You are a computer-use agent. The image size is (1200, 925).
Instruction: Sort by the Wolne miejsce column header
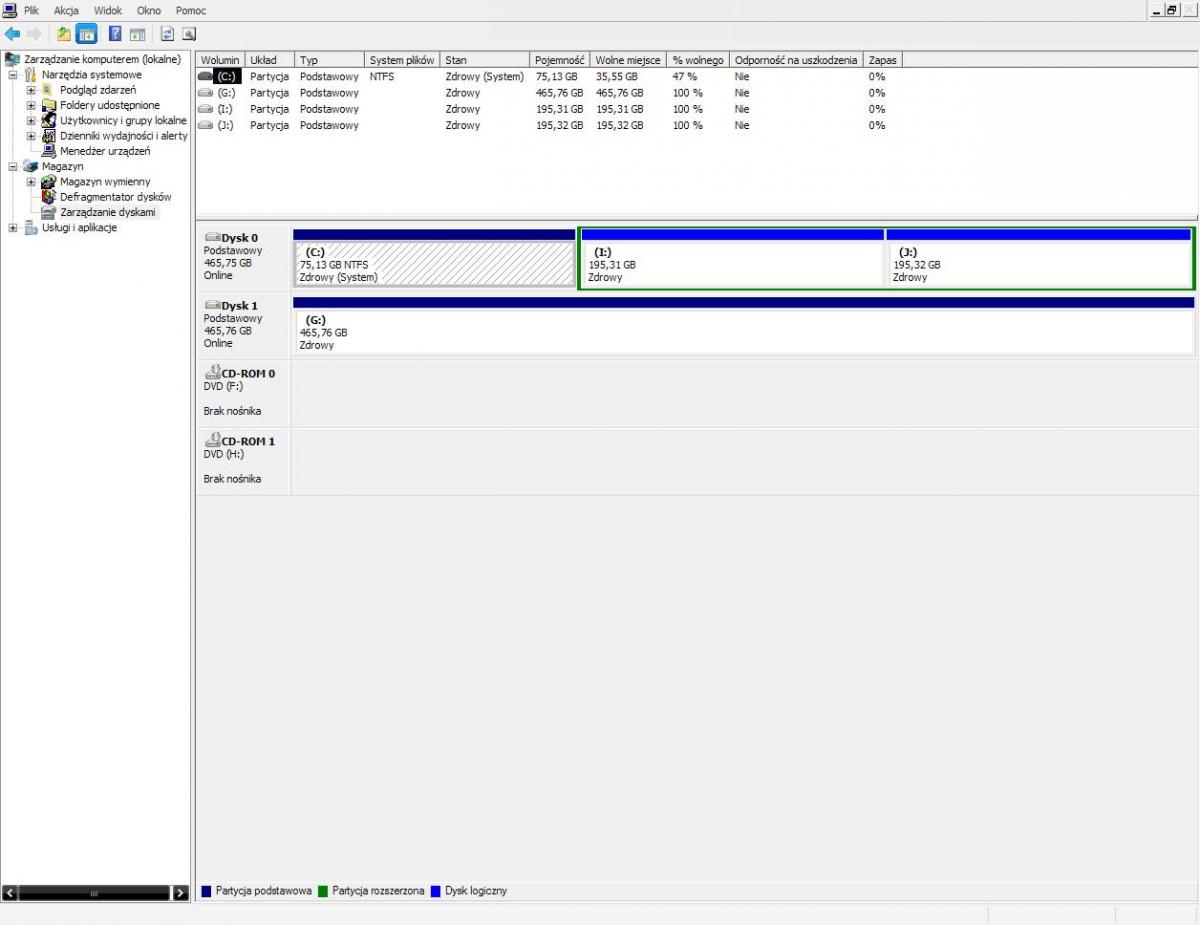point(628,60)
